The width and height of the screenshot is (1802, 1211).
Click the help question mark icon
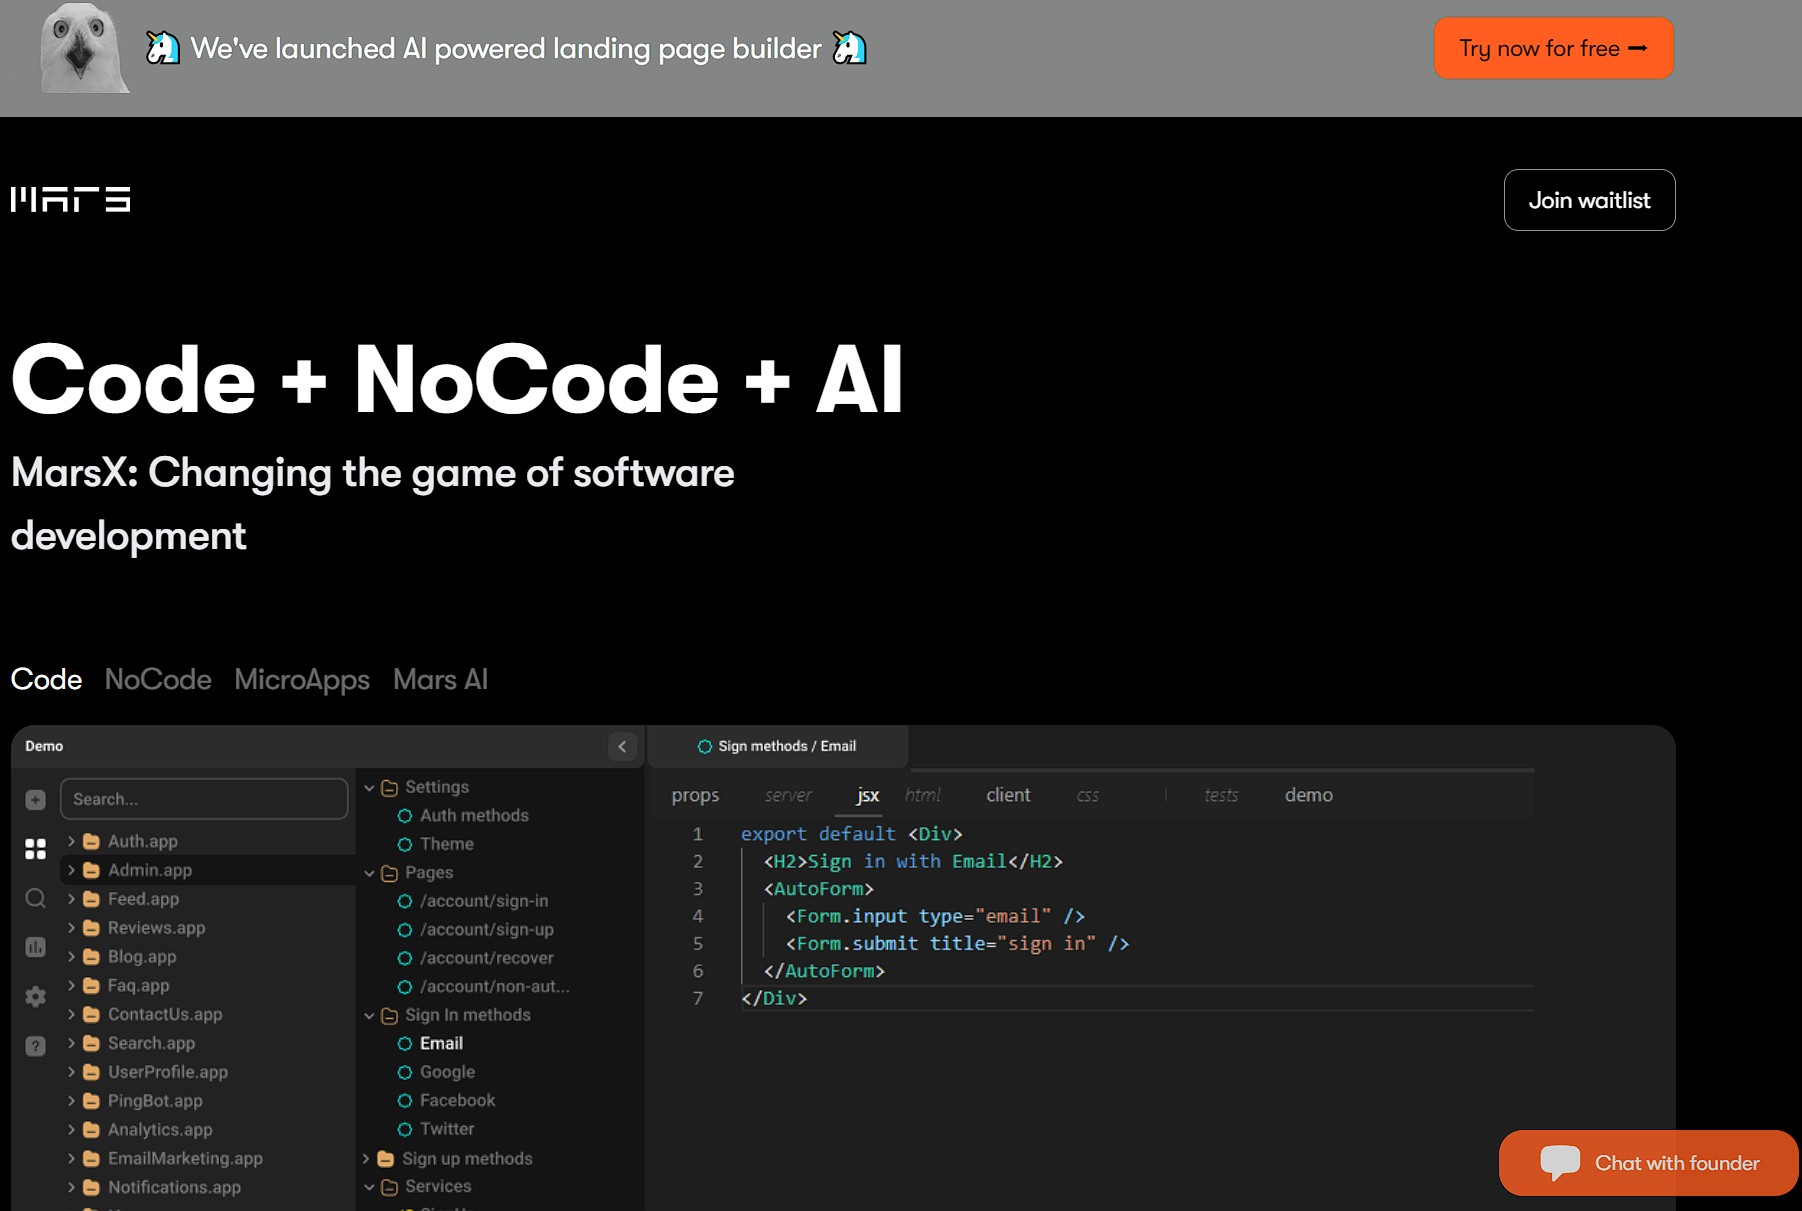(35, 1046)
